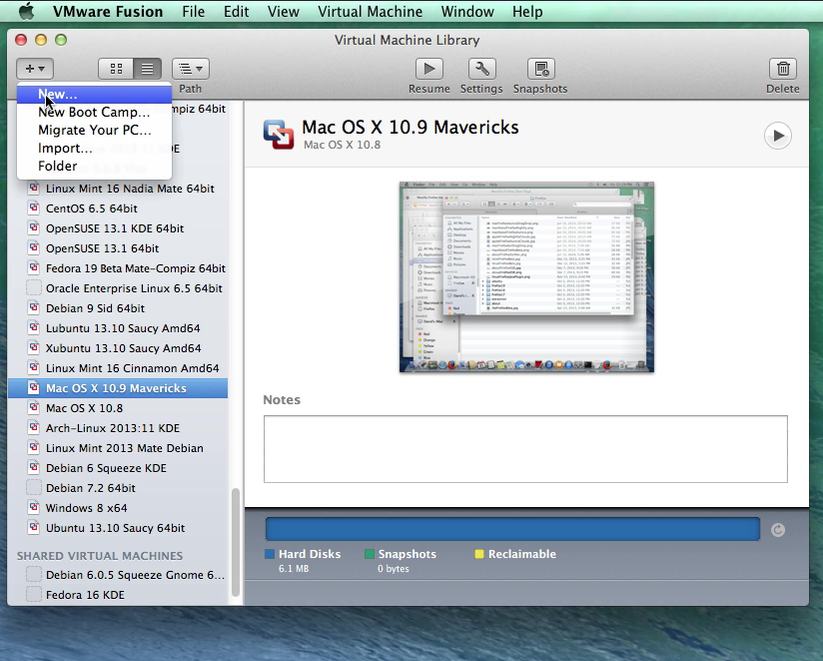The height and width of the screenshot is (661, 823).
Task: Select shared VM Debian 6.0.5 Squeeze Gnome
Action: (x=118, y=575)
